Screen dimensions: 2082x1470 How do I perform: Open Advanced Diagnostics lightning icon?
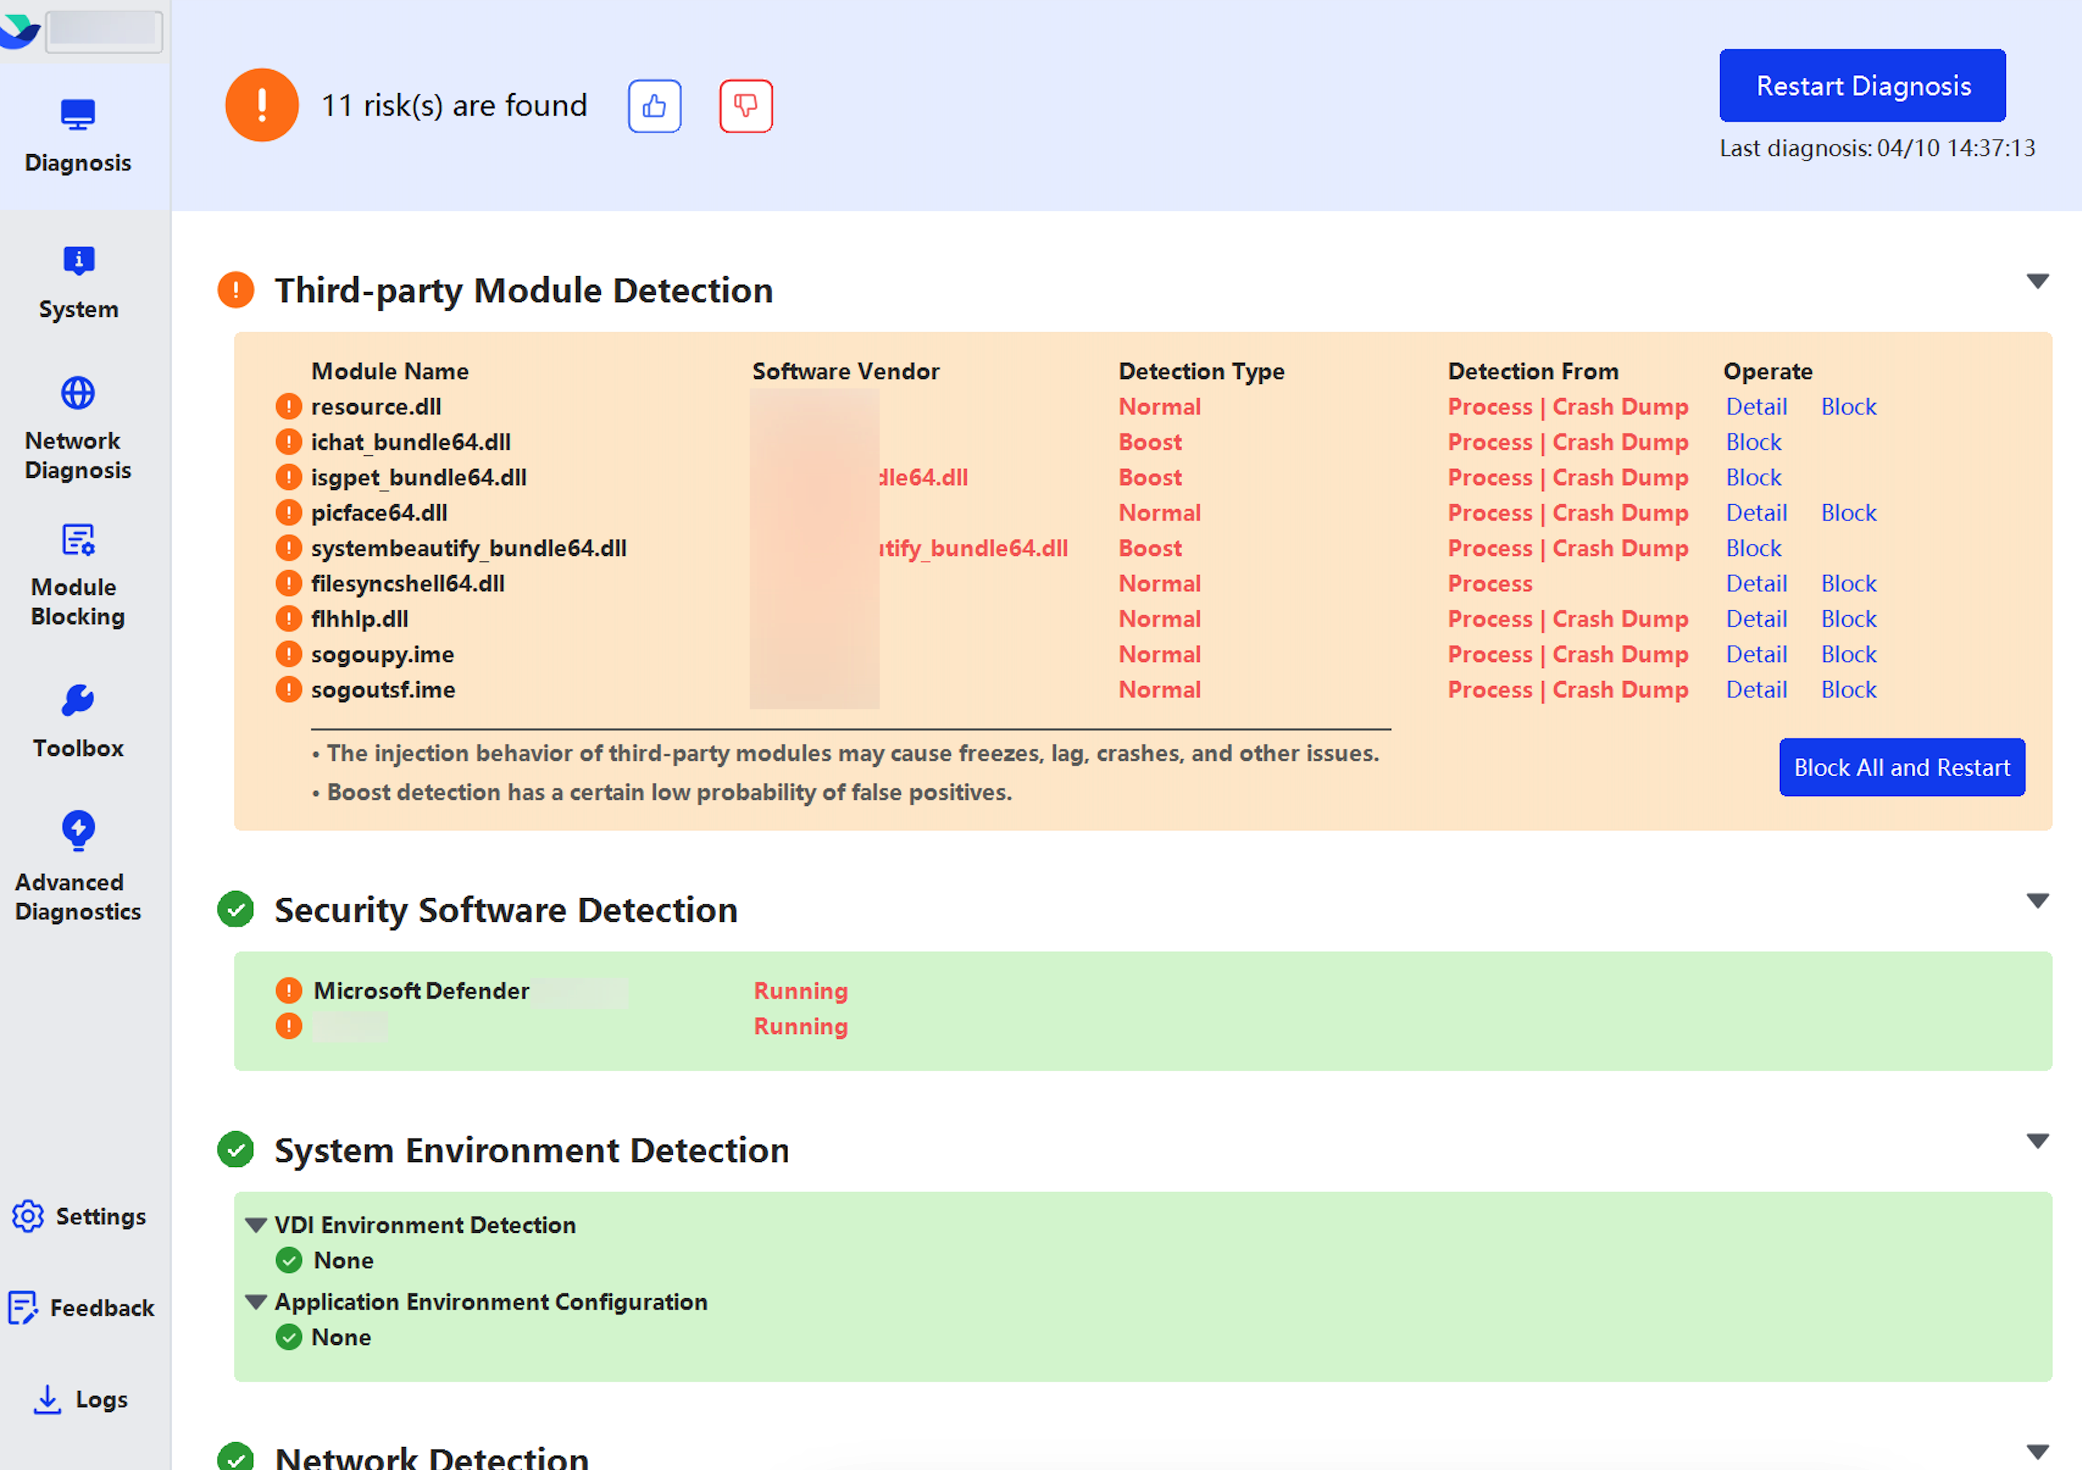point(78,830)
